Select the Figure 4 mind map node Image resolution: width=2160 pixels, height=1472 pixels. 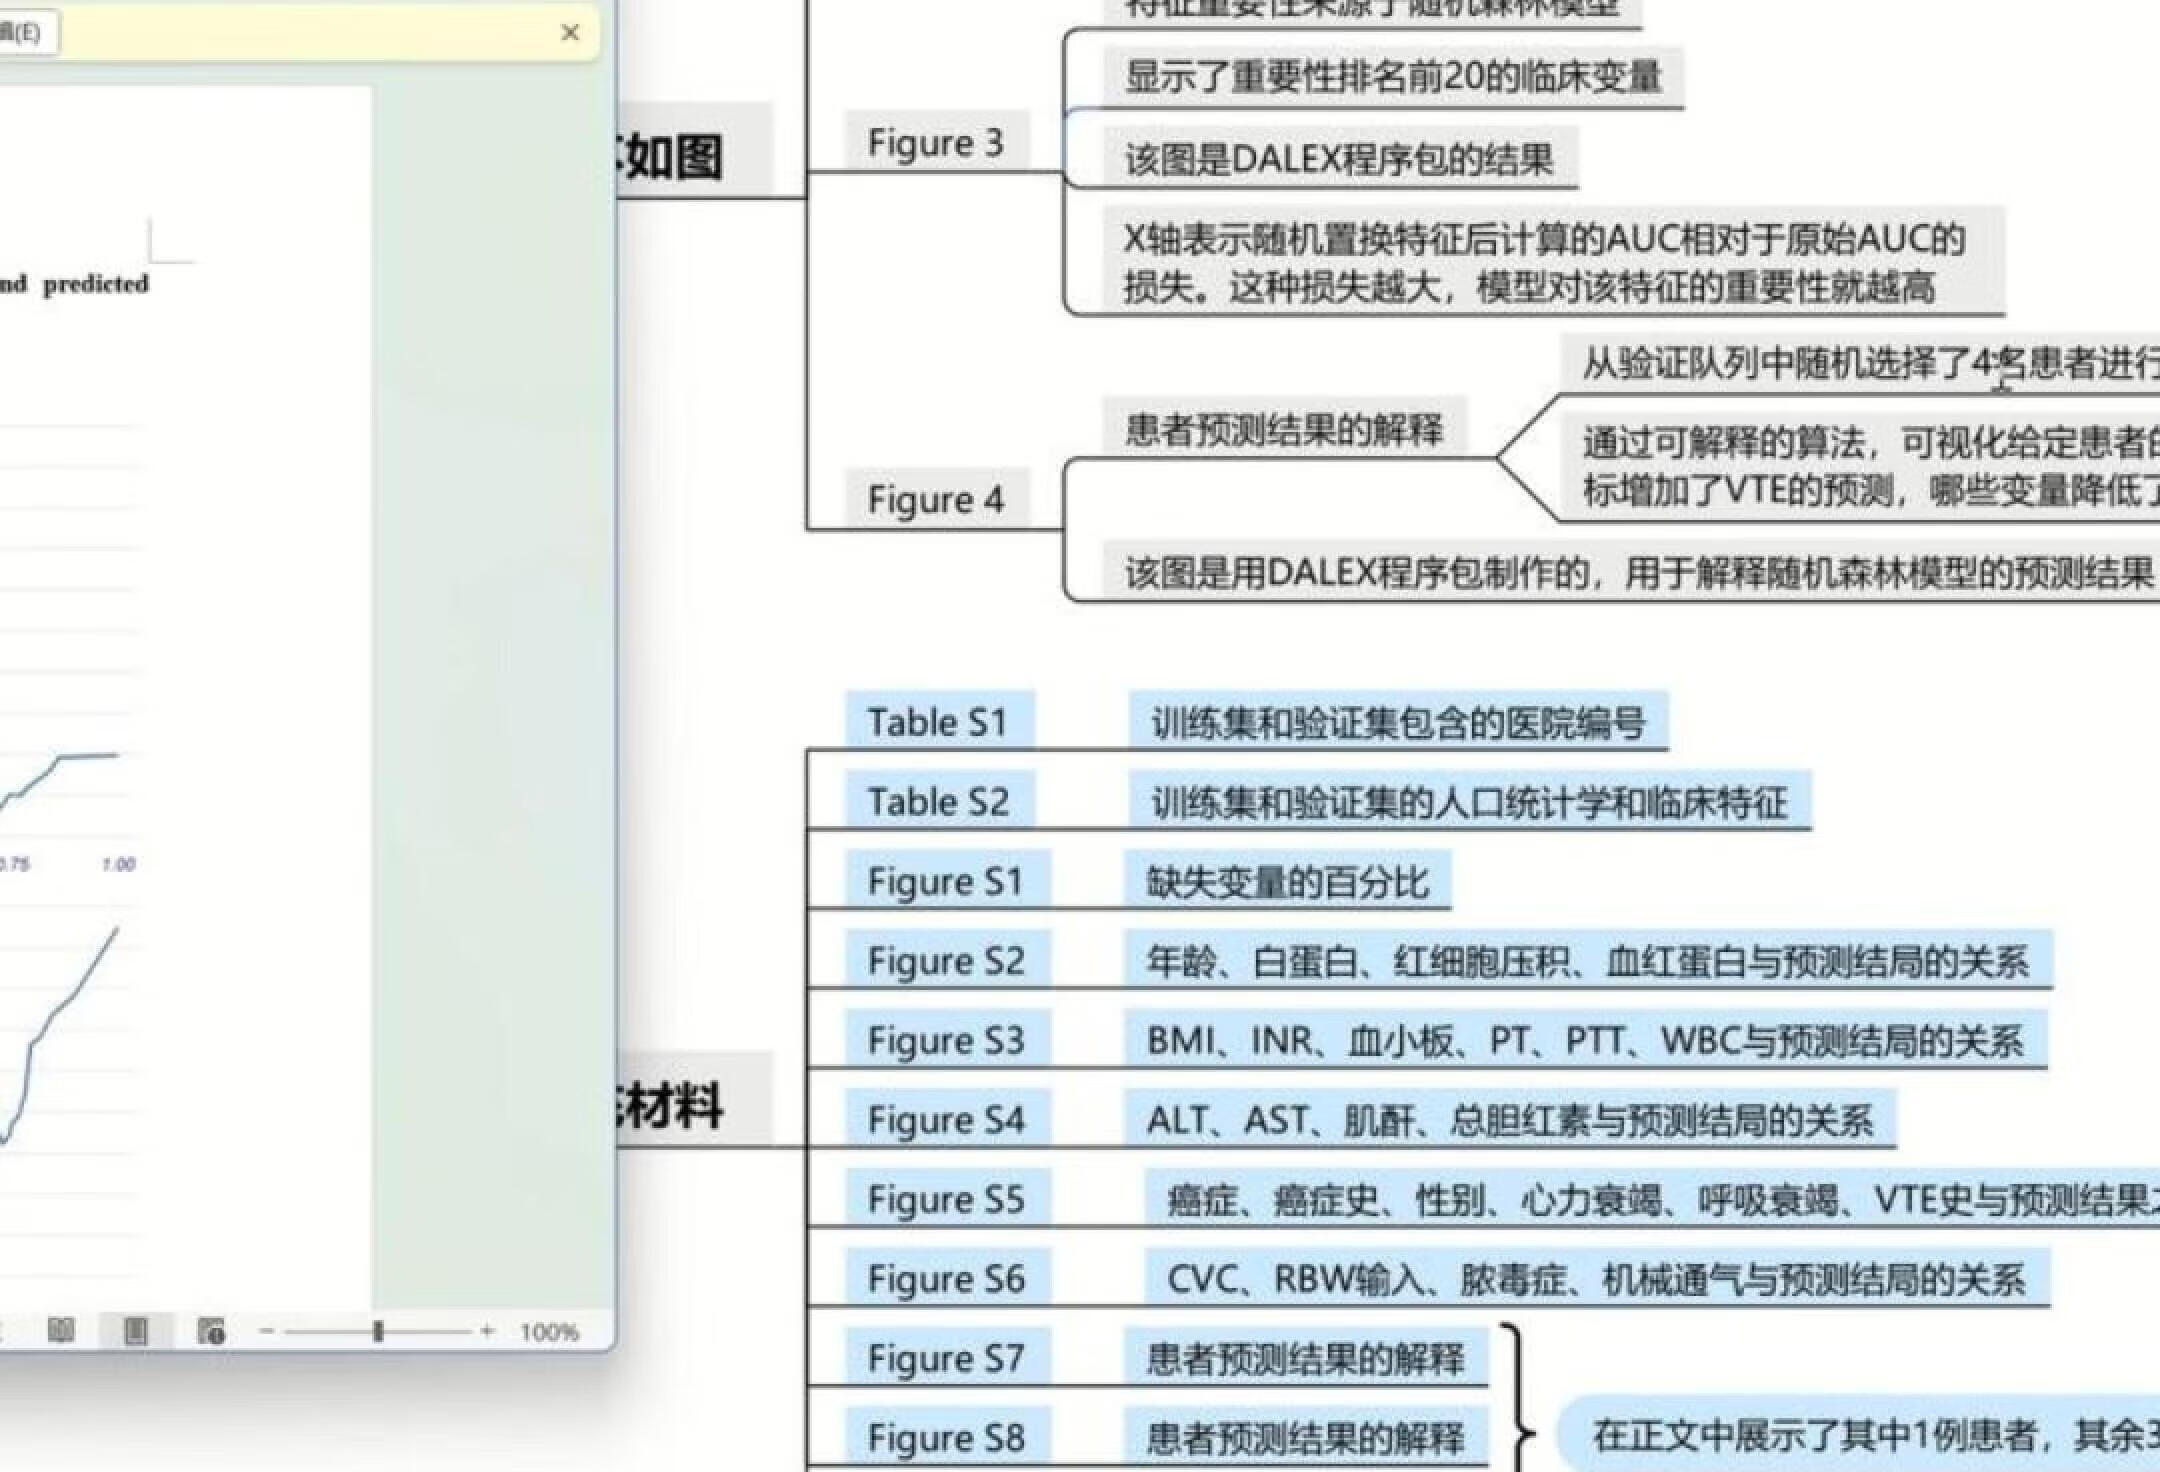(x=935, y=498)
